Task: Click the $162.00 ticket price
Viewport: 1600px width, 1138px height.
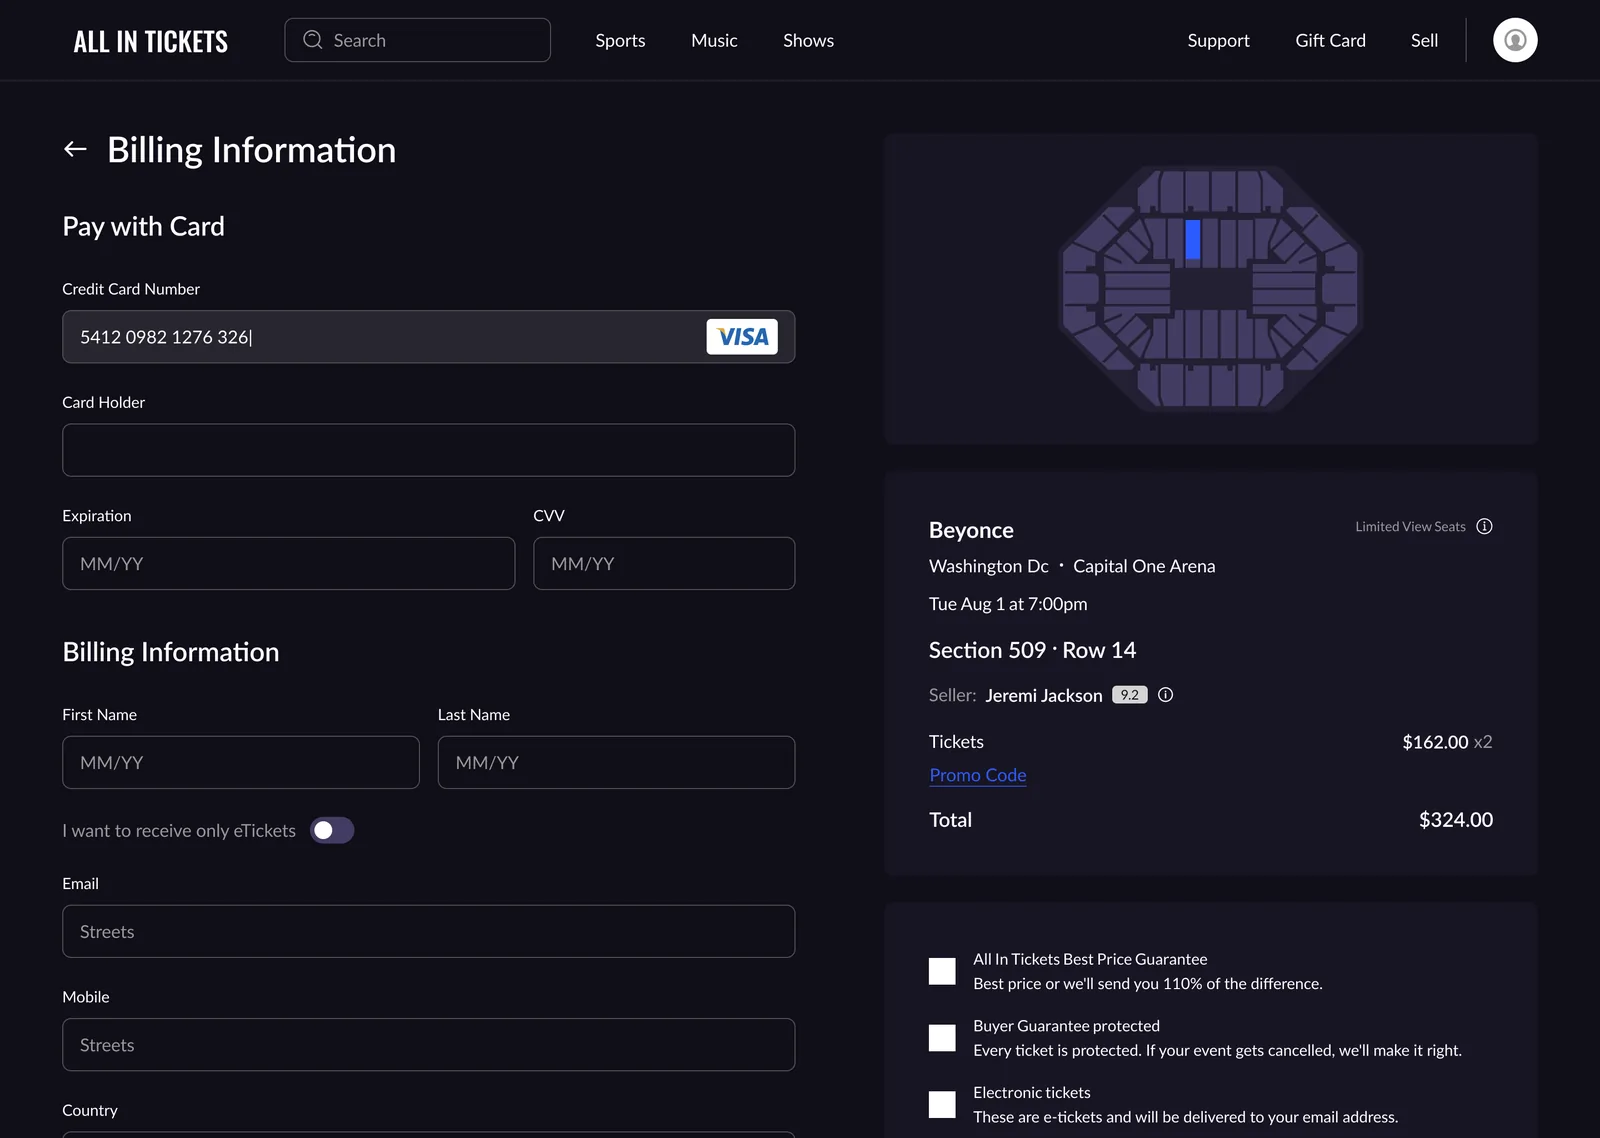Action: click(1435, 742)
